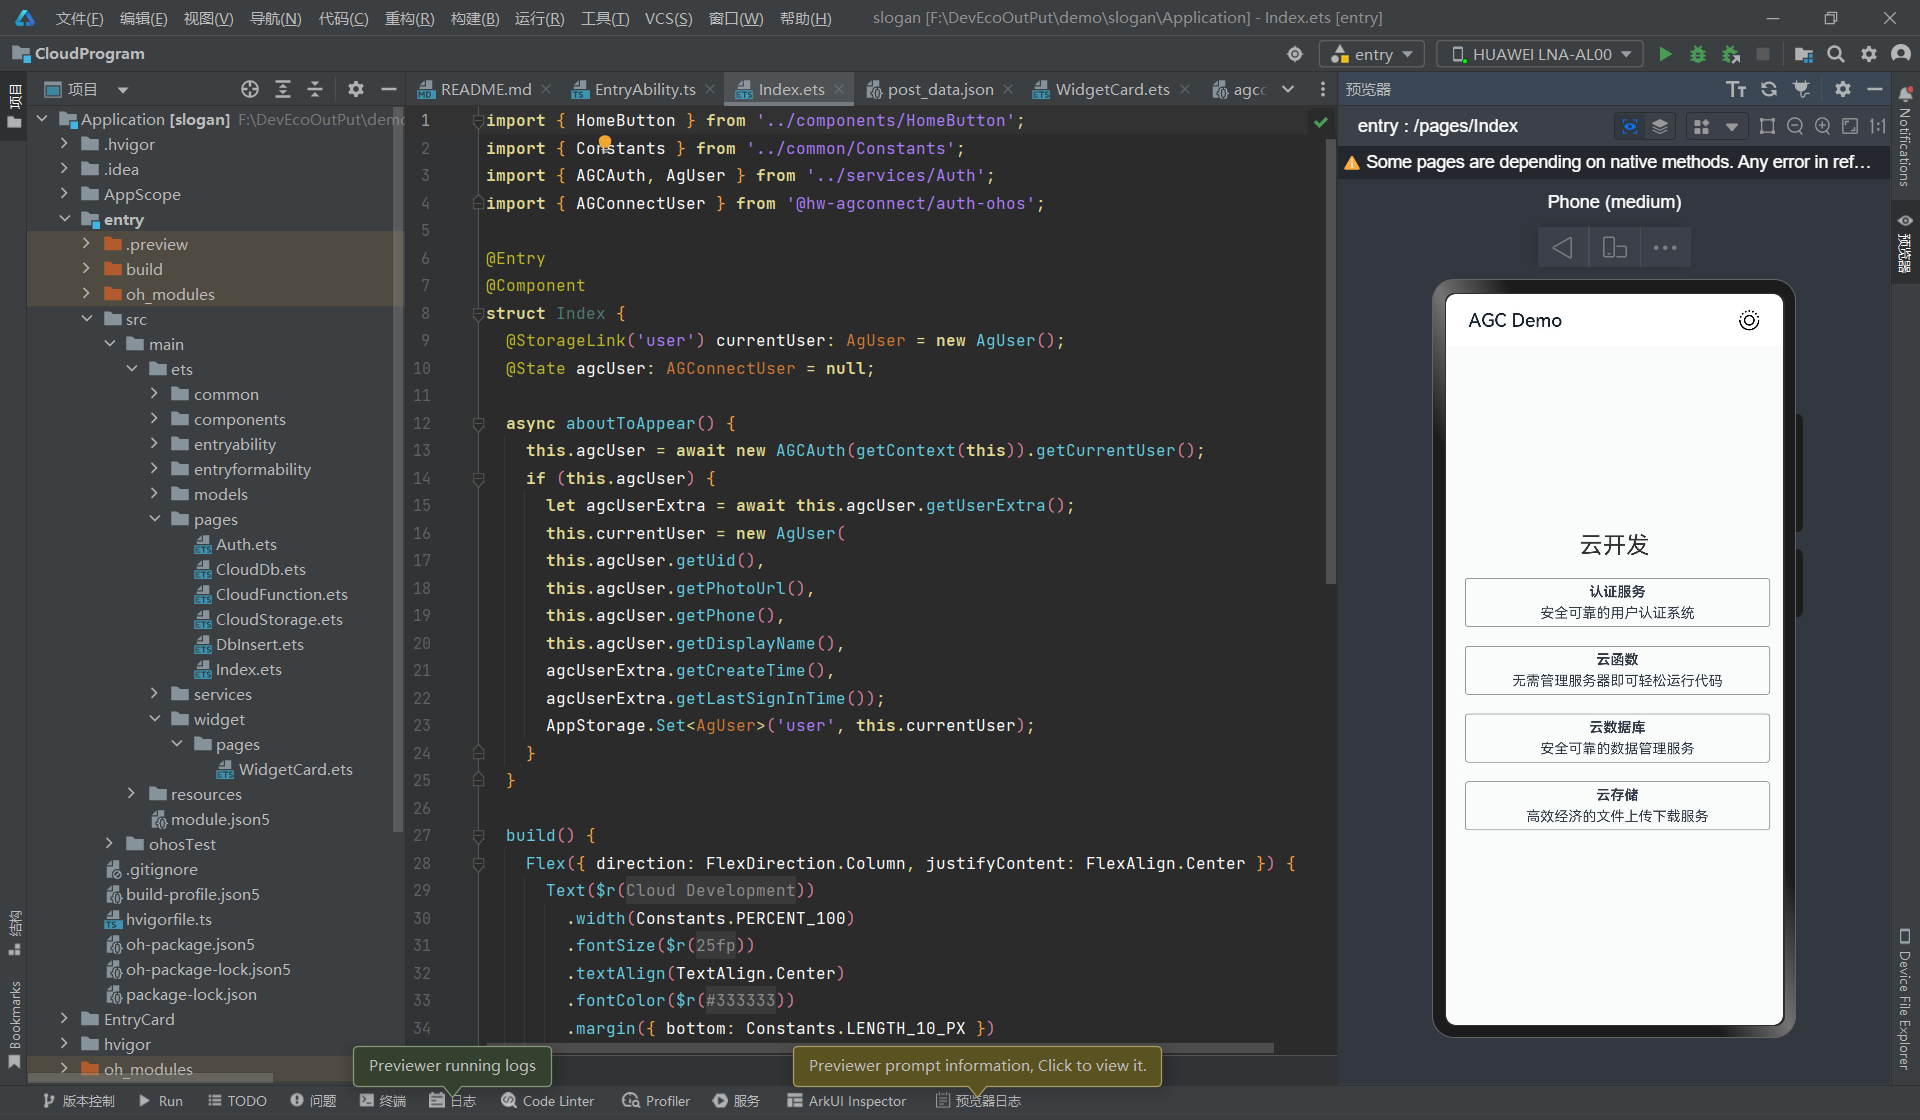This screenshot has height=1120, width=1920.
Task: Click the locate file target icon in project panel
Action: click(250, 90)
